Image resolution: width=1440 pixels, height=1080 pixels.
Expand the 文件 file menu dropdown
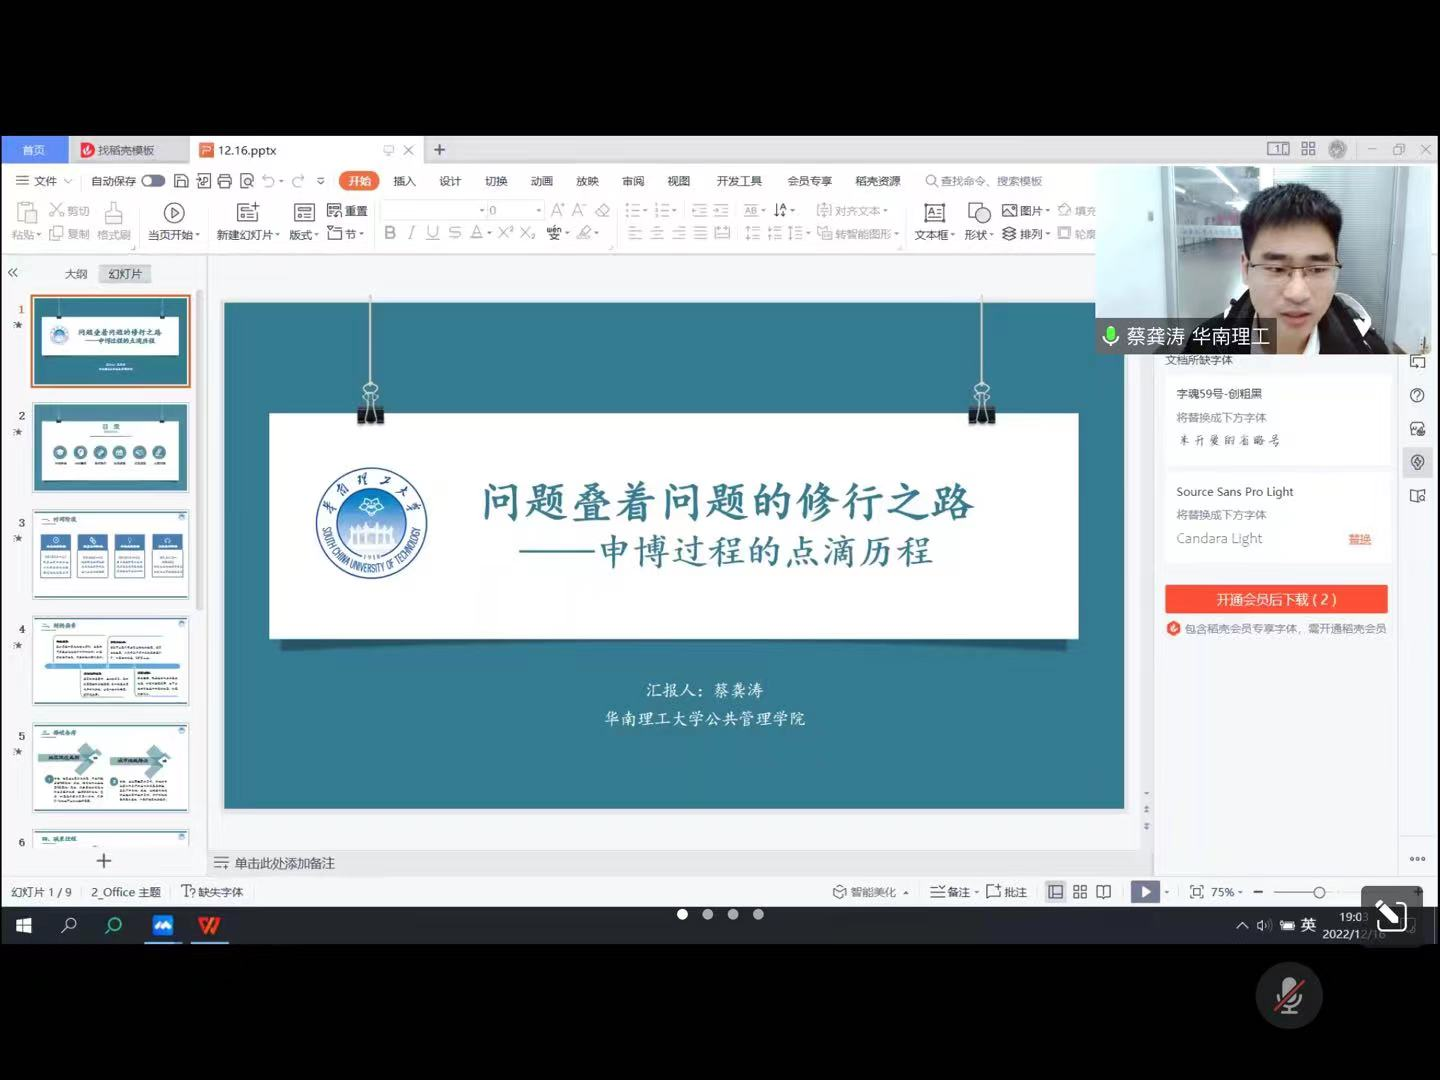point(45,181)
